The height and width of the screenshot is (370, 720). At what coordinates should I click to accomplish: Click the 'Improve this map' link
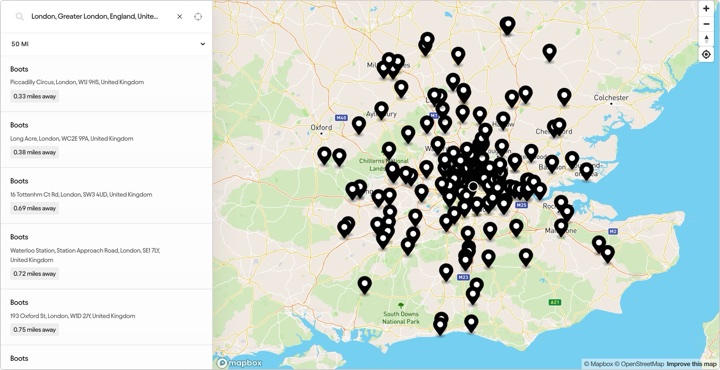[x=691, y=364]
